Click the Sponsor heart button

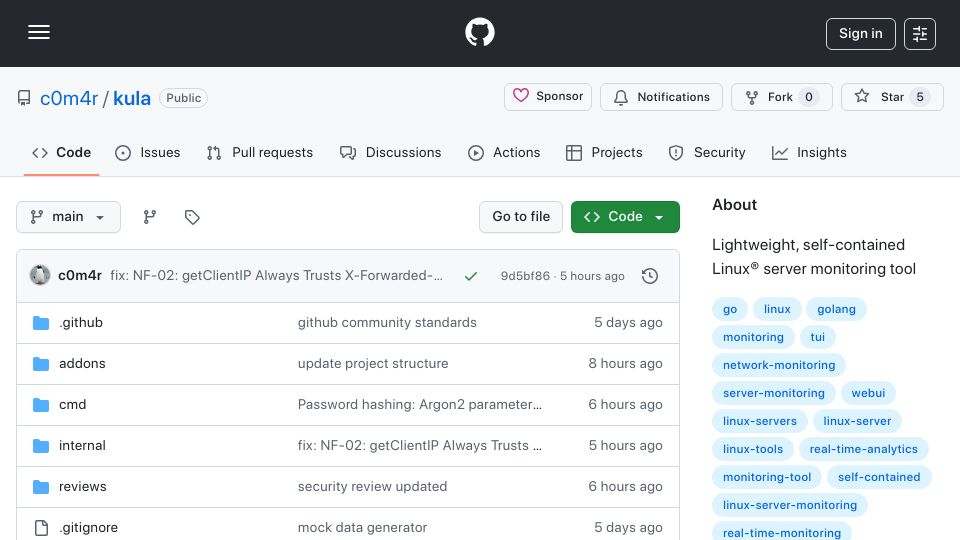point(548,97)
